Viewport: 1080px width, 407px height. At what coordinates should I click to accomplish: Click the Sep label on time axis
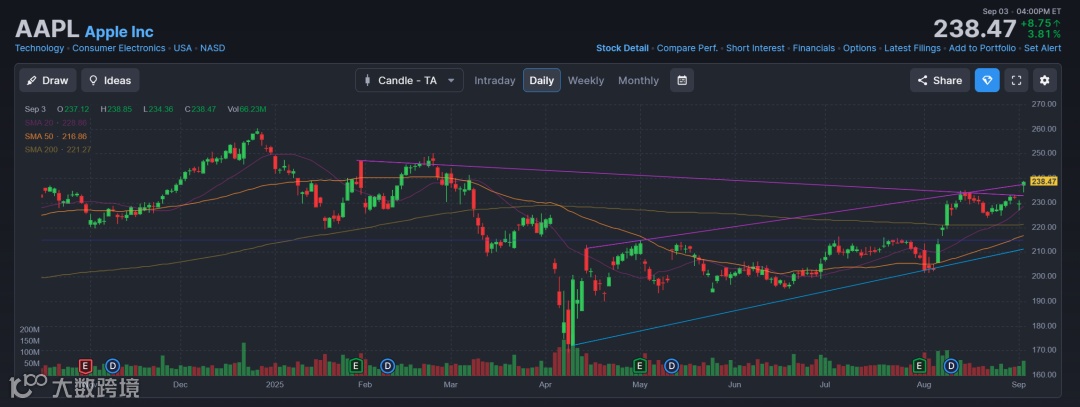(1019, 384)
